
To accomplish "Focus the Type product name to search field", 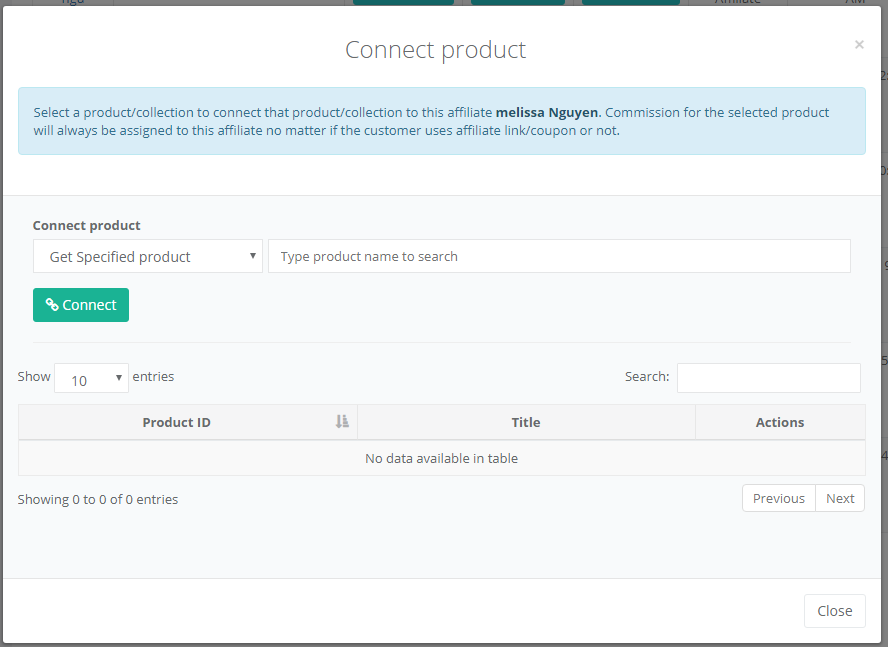I will [559, 257].
